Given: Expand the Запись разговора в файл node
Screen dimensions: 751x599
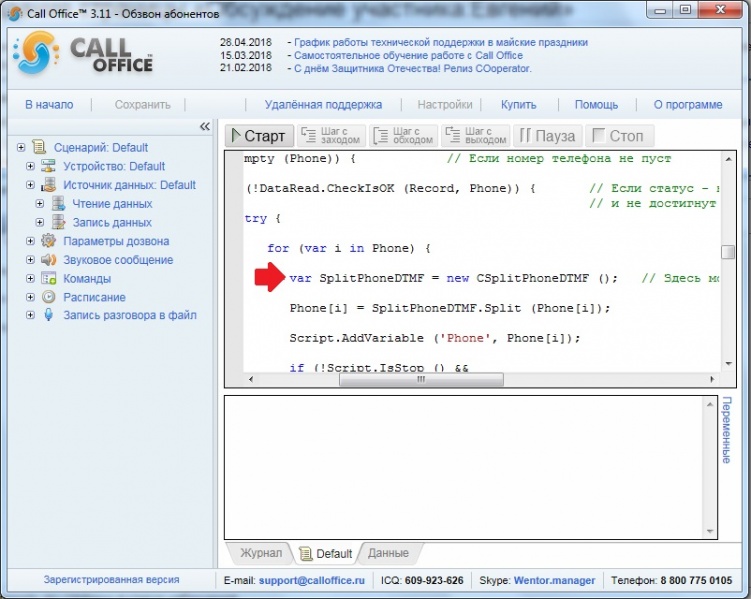Looking at the screenshot, I should (x=30, y=315).
